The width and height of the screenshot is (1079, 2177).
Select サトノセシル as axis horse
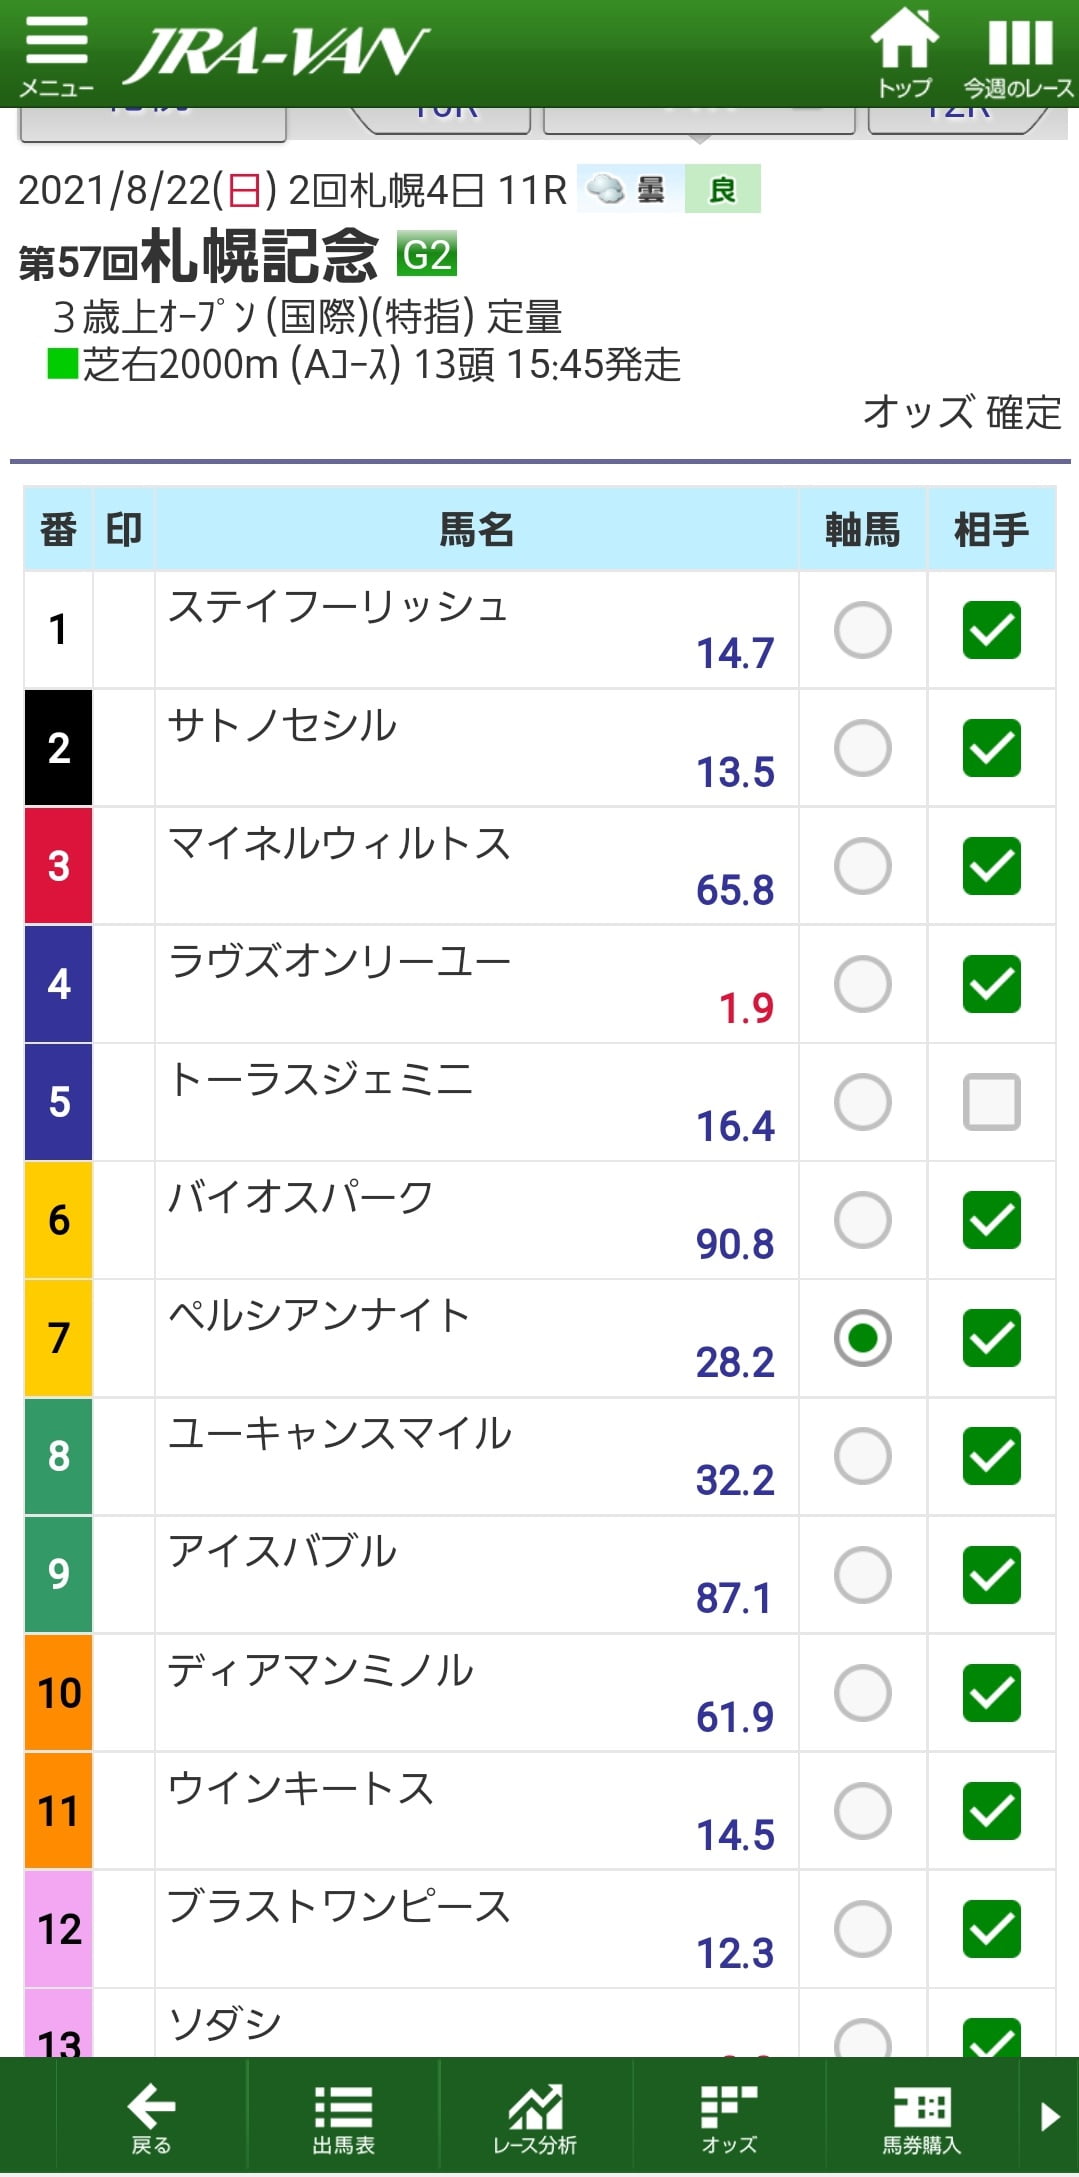(862, 748)
